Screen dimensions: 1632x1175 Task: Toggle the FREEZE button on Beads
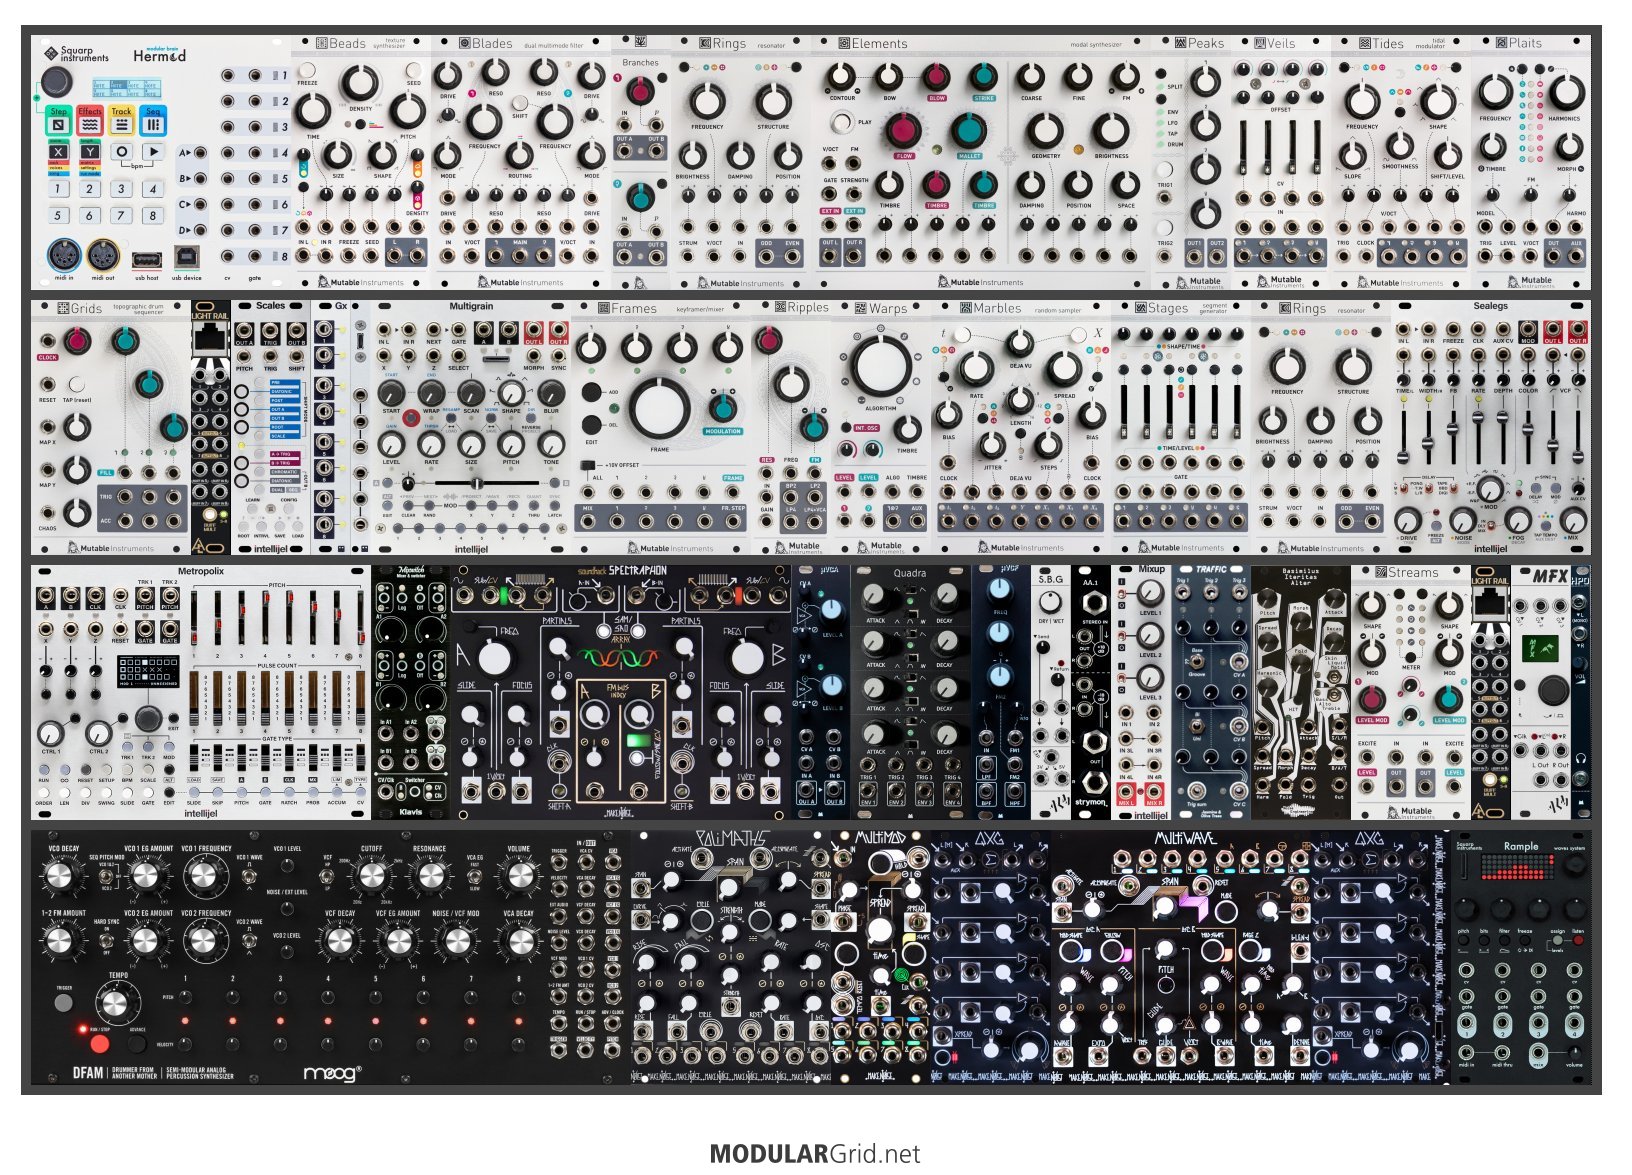(x=308, y=72)
